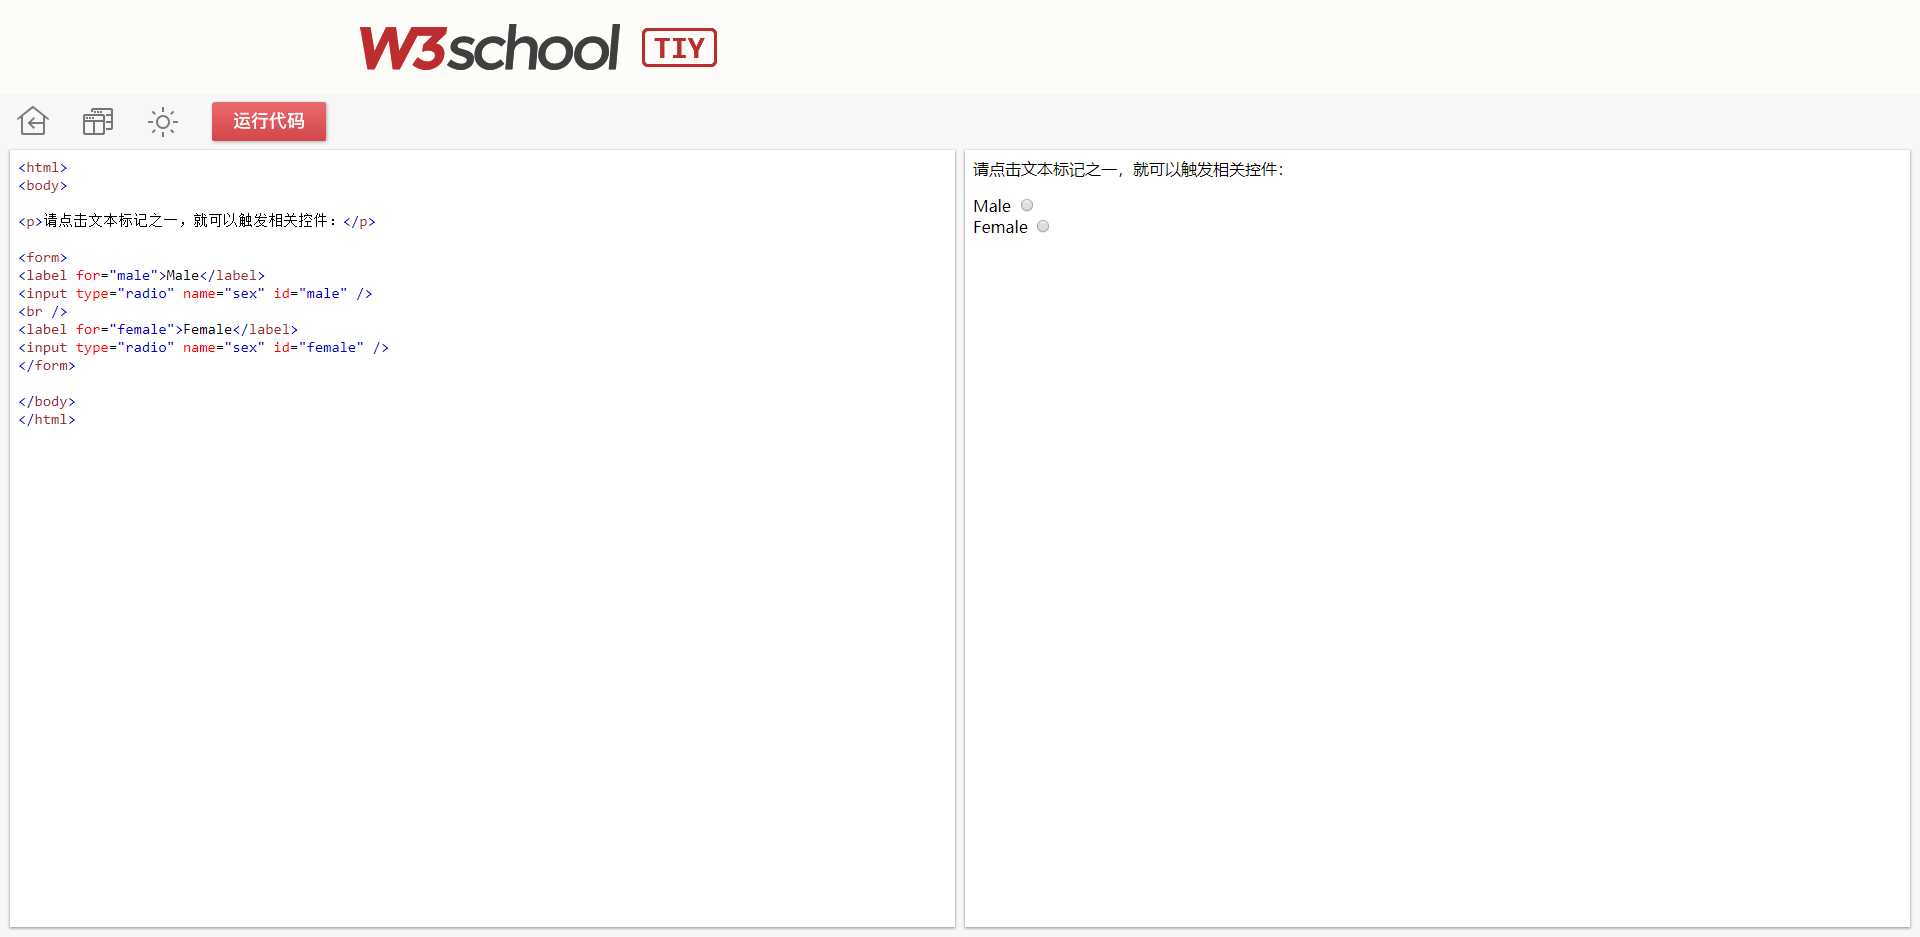Click the <p> paragraph line in the code
The image size is (1920, 937).
click(x=197, y=221)
